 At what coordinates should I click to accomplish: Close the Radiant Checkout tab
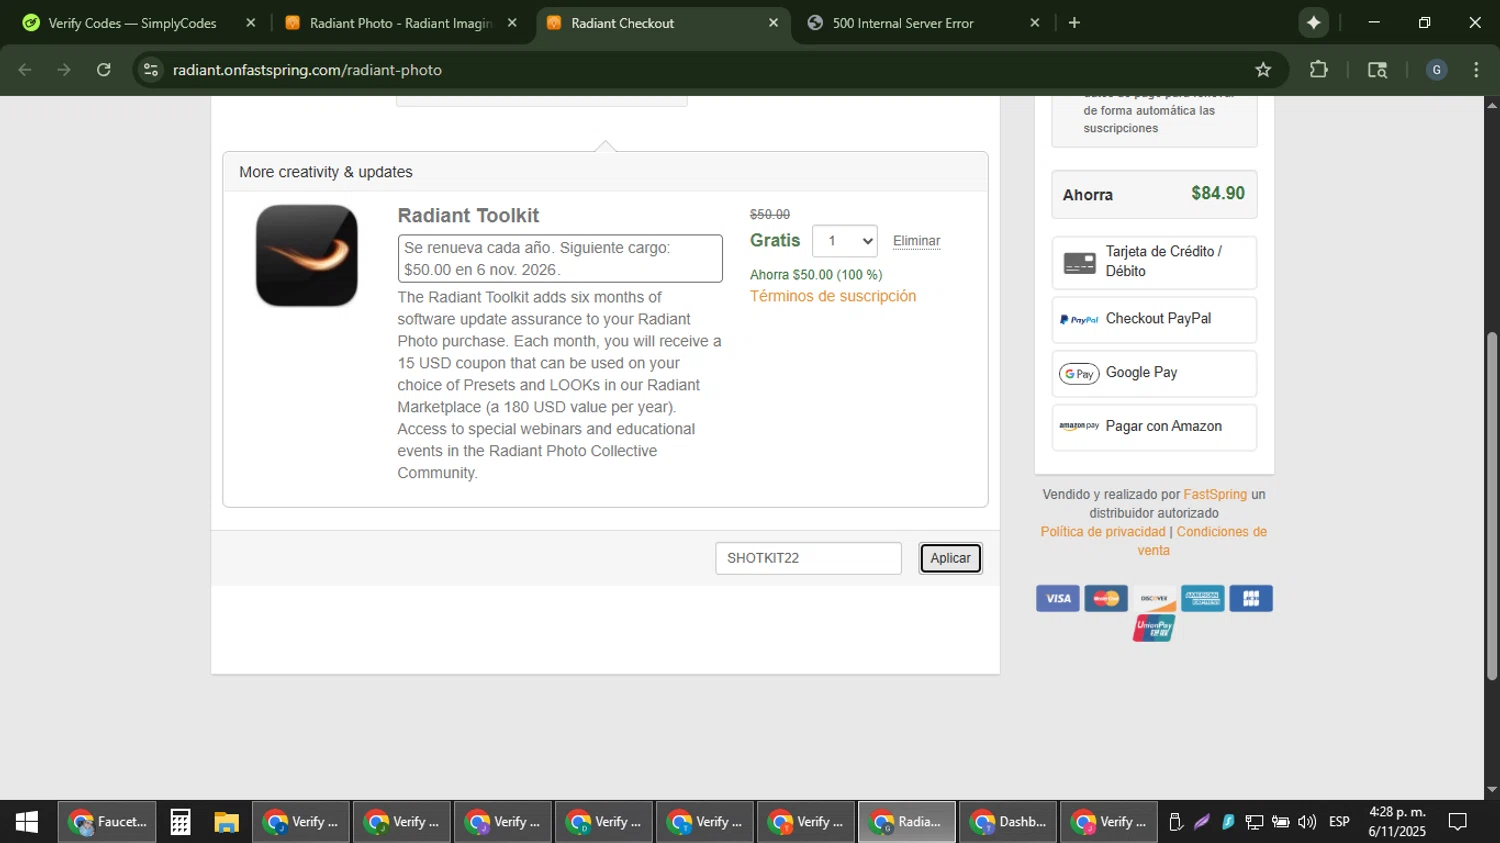(773, 23)
